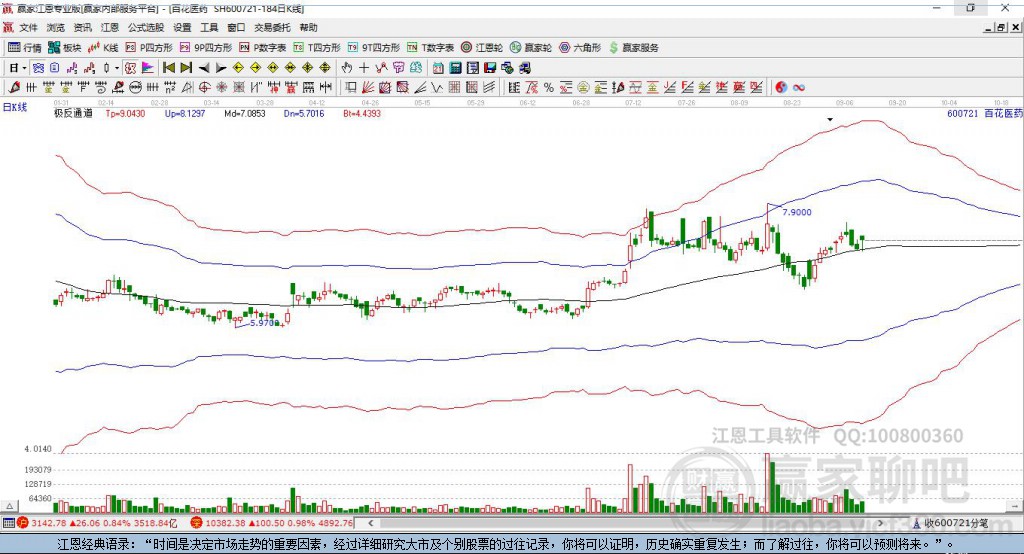Screen dimensions: 1024x554
Task: Click the truck icon in toolbar
Action: 524,68
